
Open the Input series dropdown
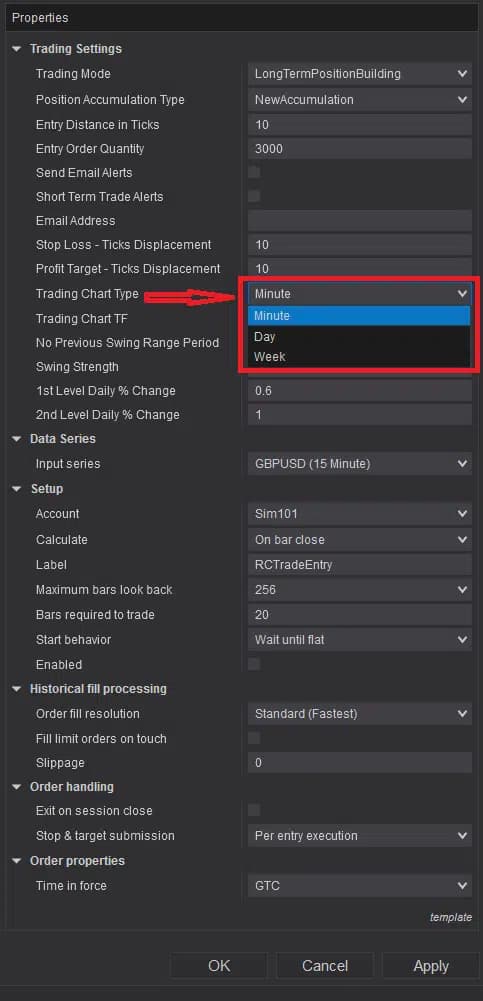(x=360, y=464)
